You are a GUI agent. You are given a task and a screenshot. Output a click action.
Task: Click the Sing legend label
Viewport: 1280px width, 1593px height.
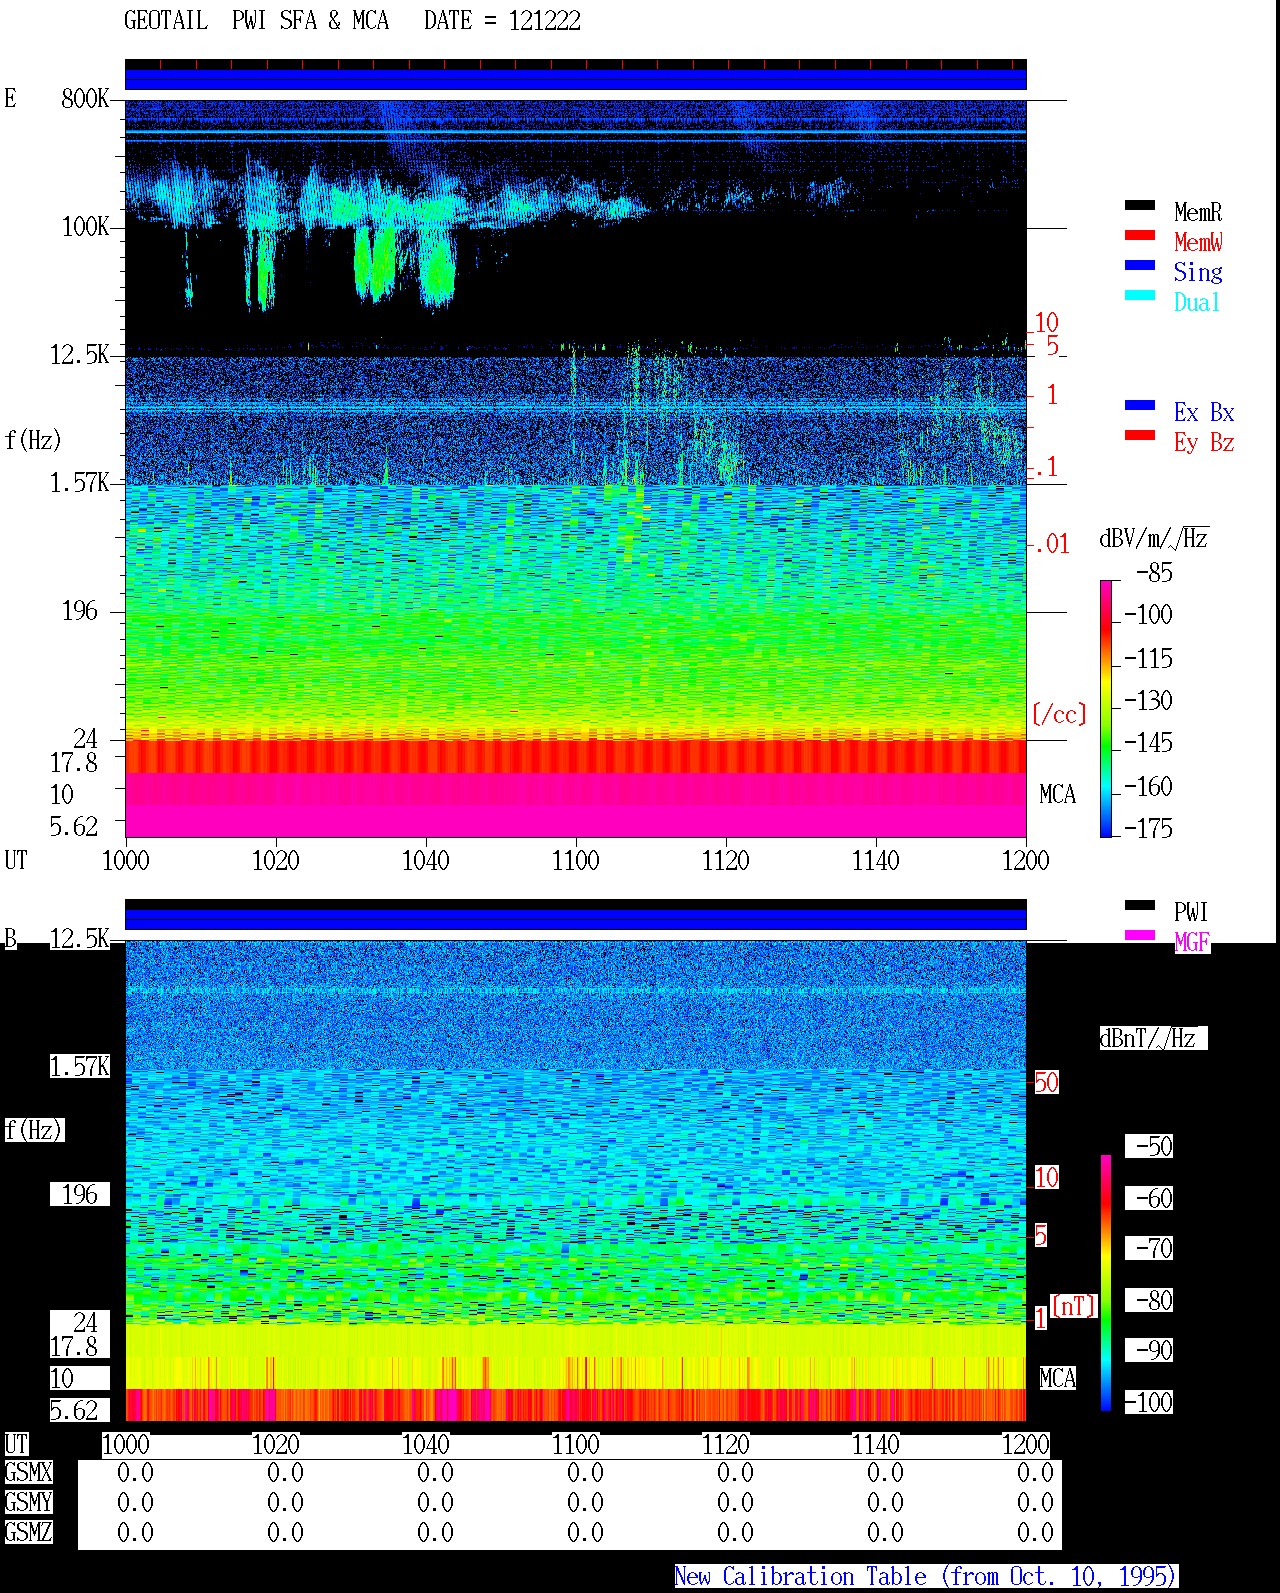[x=1198, y=272]
